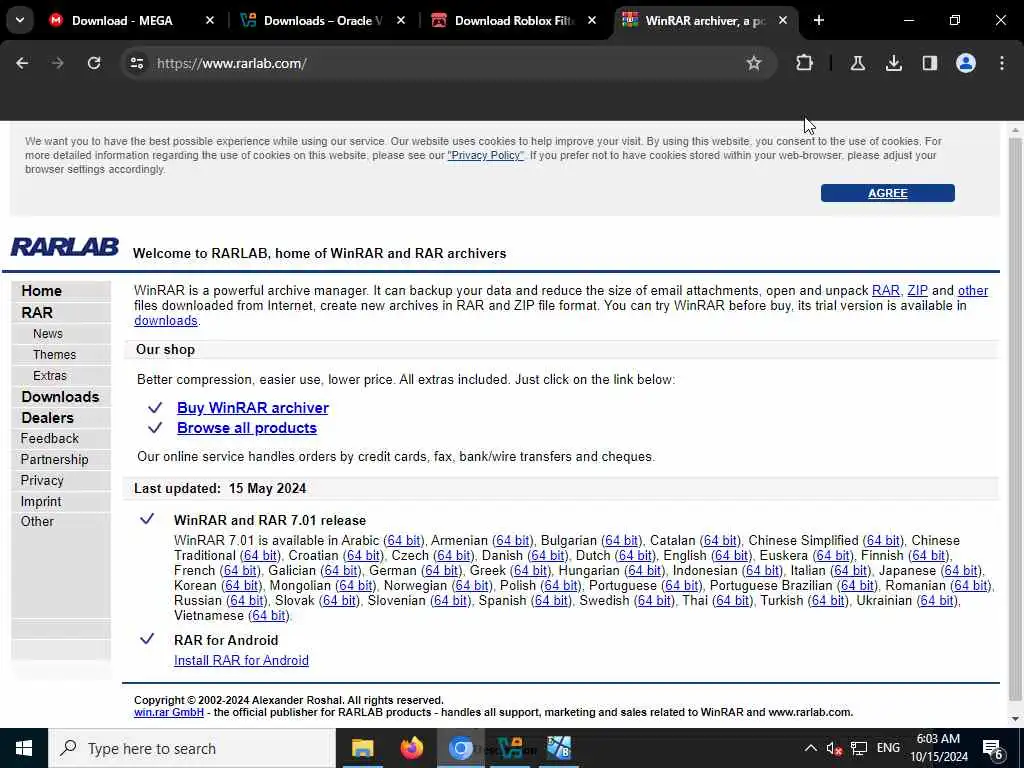Open the Chrome profile avatar
Screen dimensions: 1024x768
965,63
